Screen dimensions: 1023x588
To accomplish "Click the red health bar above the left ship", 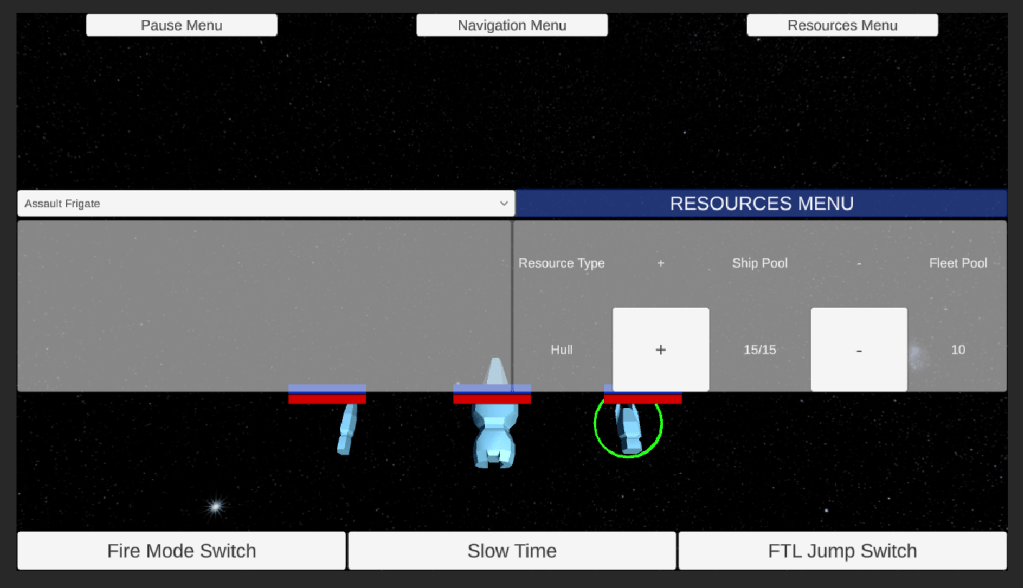I will (327, 399).
